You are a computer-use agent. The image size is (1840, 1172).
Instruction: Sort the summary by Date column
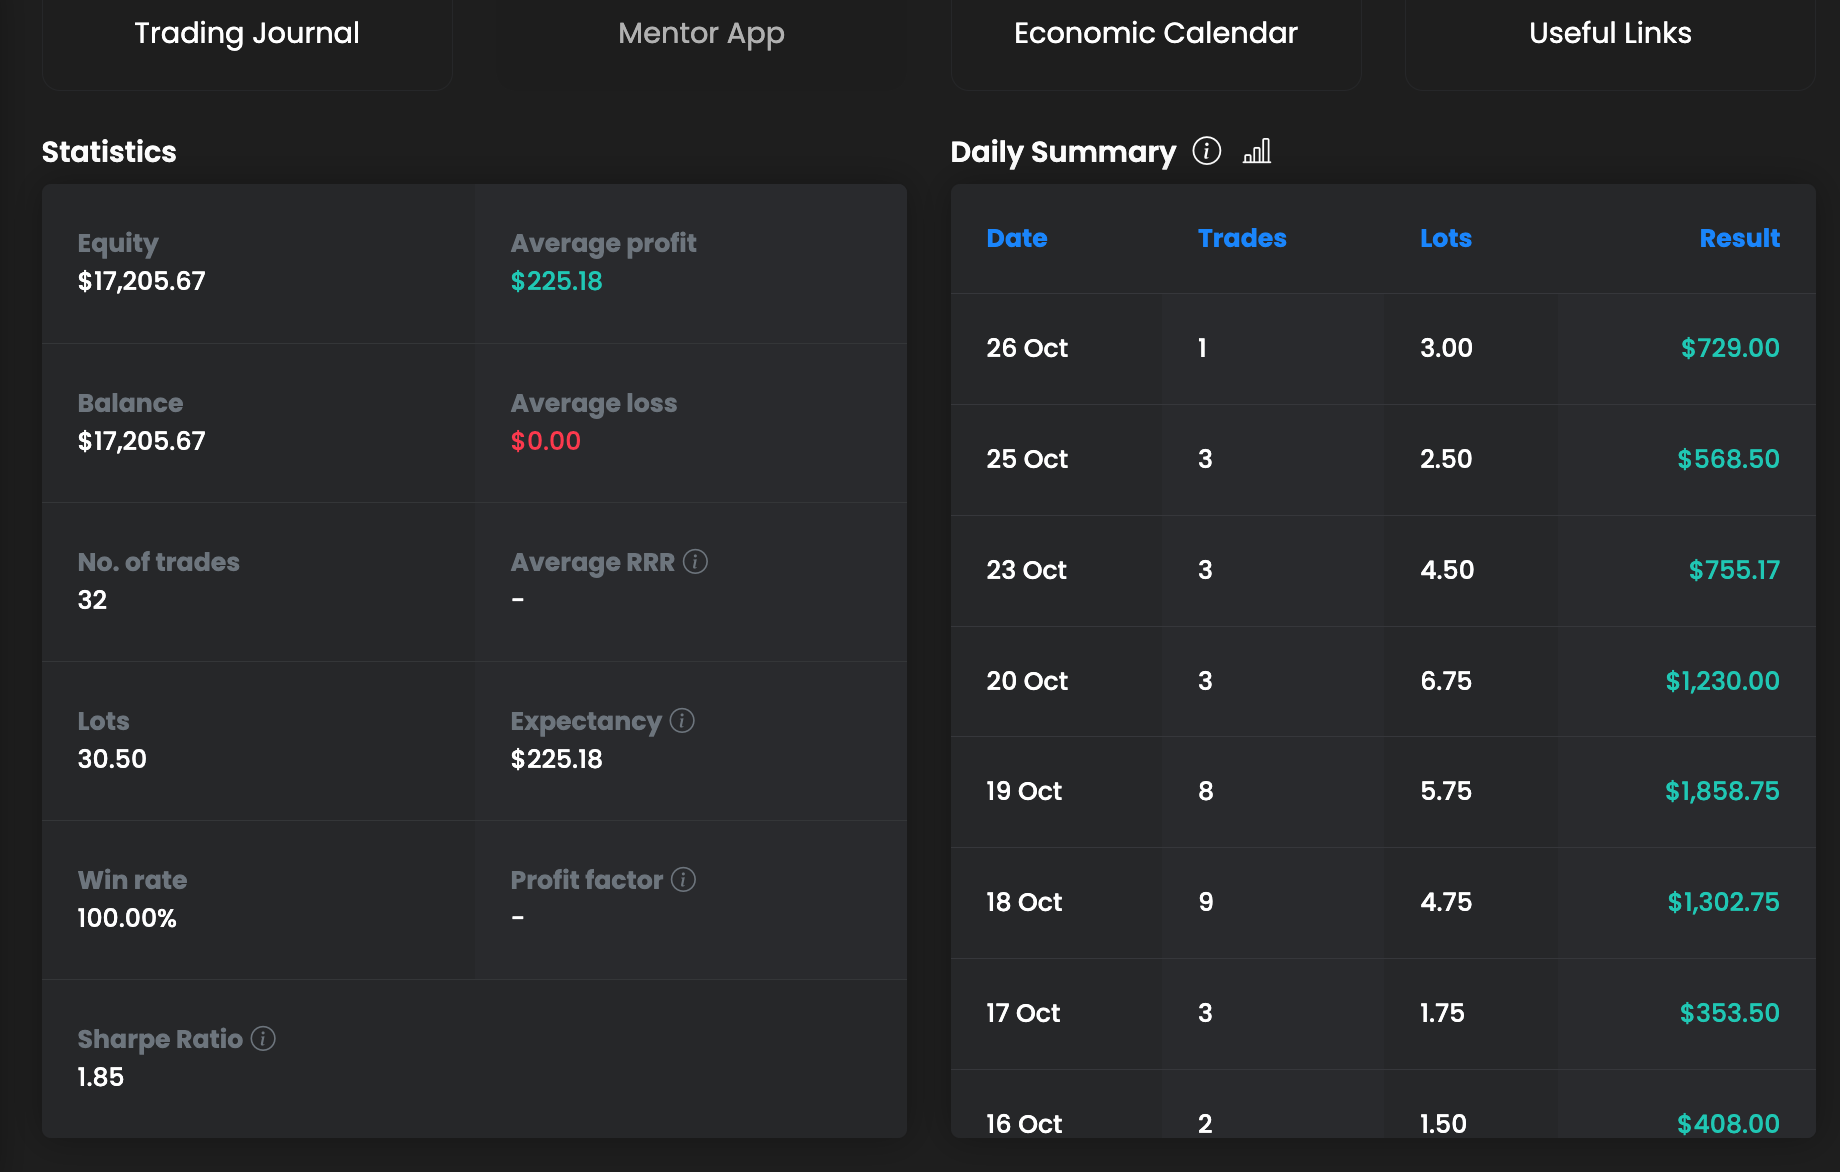(x=1016, y=238)
